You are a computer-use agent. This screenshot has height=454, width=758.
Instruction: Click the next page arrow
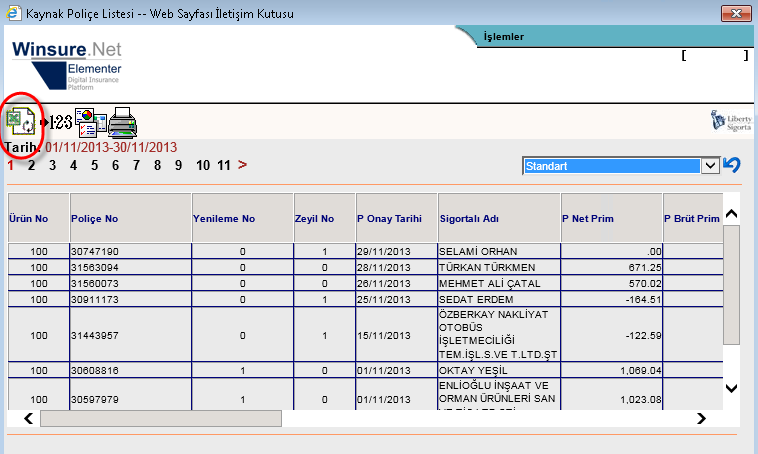(242, 165)
